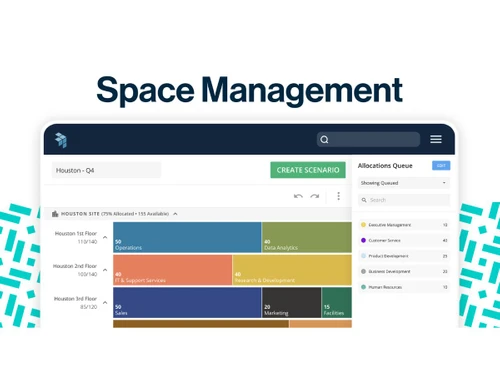
Task: Open the Showing Queued dropdown
Action: pyautogui.click(x=404, y=183)
